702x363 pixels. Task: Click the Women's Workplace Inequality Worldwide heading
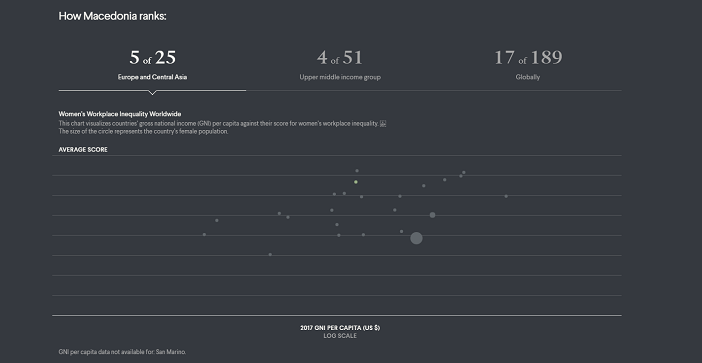(120, 114)
